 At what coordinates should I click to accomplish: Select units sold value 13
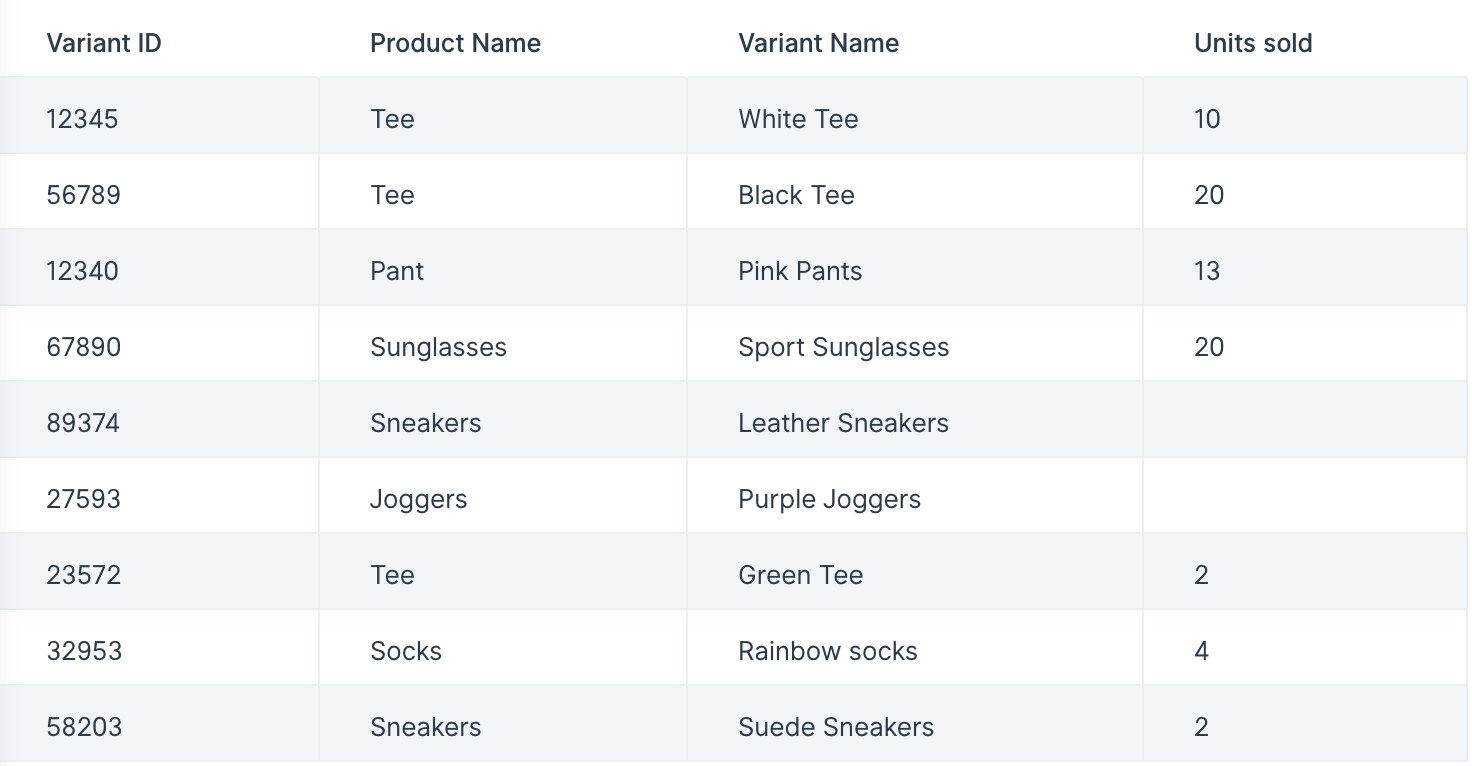(1207, 271)
